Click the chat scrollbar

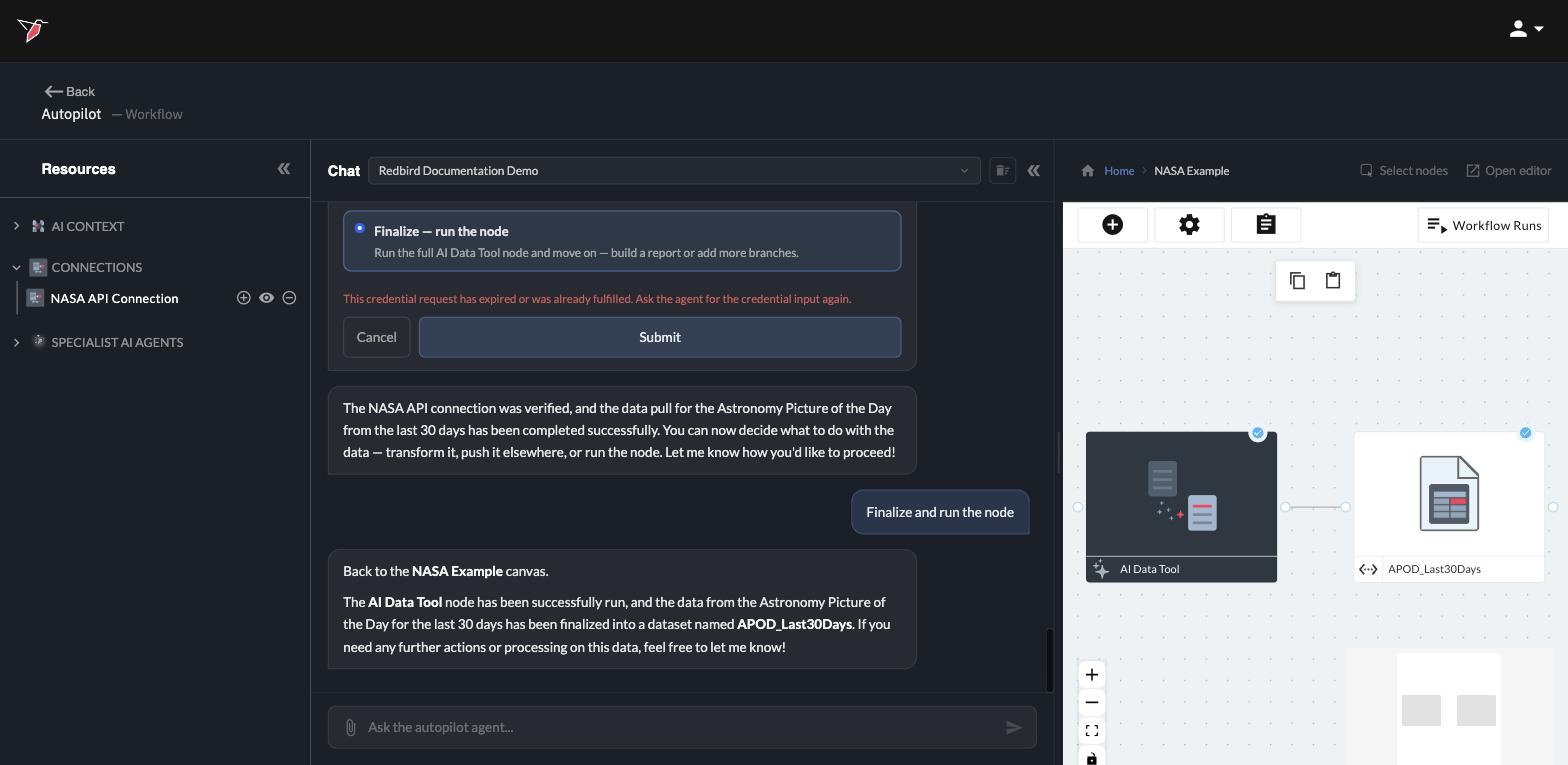[x=1050, y=659]
